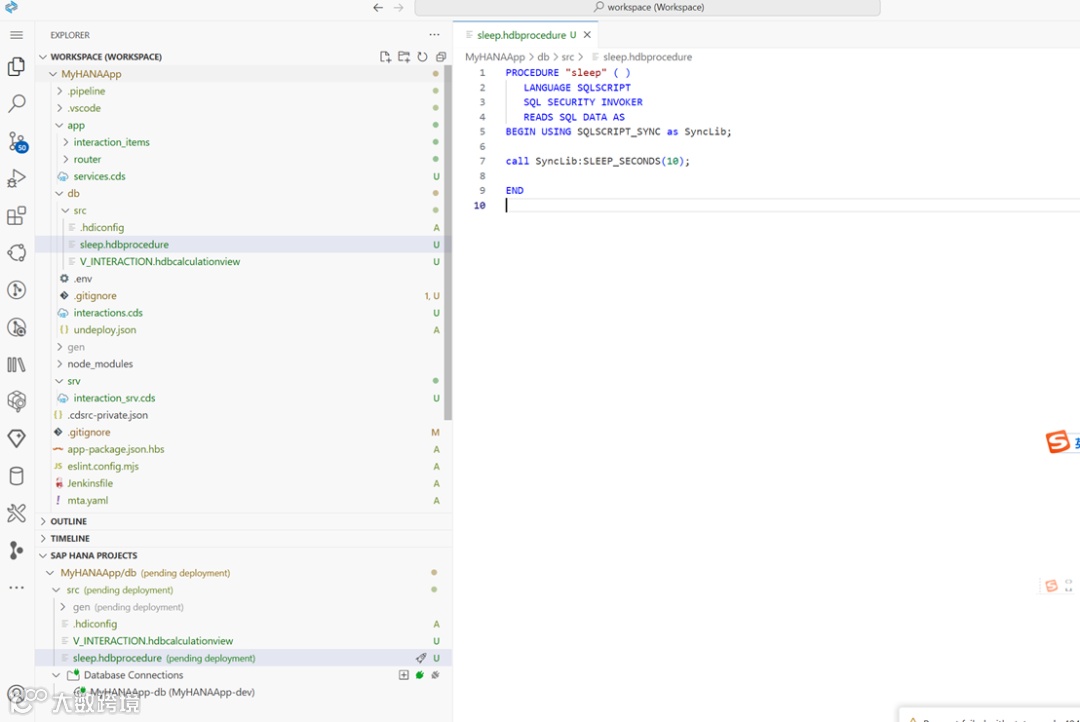Image resolution: width=1080 pixels, height=722 pixels.
Task: Open V_INTERACTION.hdbcalculationview in the db src folder
Action: 160,262
